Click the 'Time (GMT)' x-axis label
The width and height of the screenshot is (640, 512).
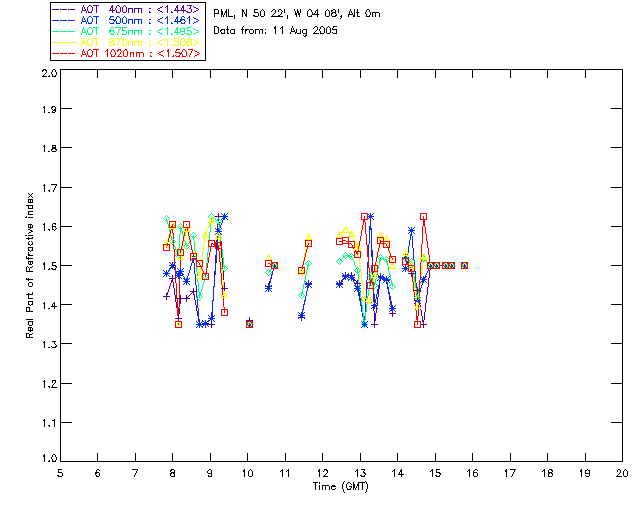340,487
